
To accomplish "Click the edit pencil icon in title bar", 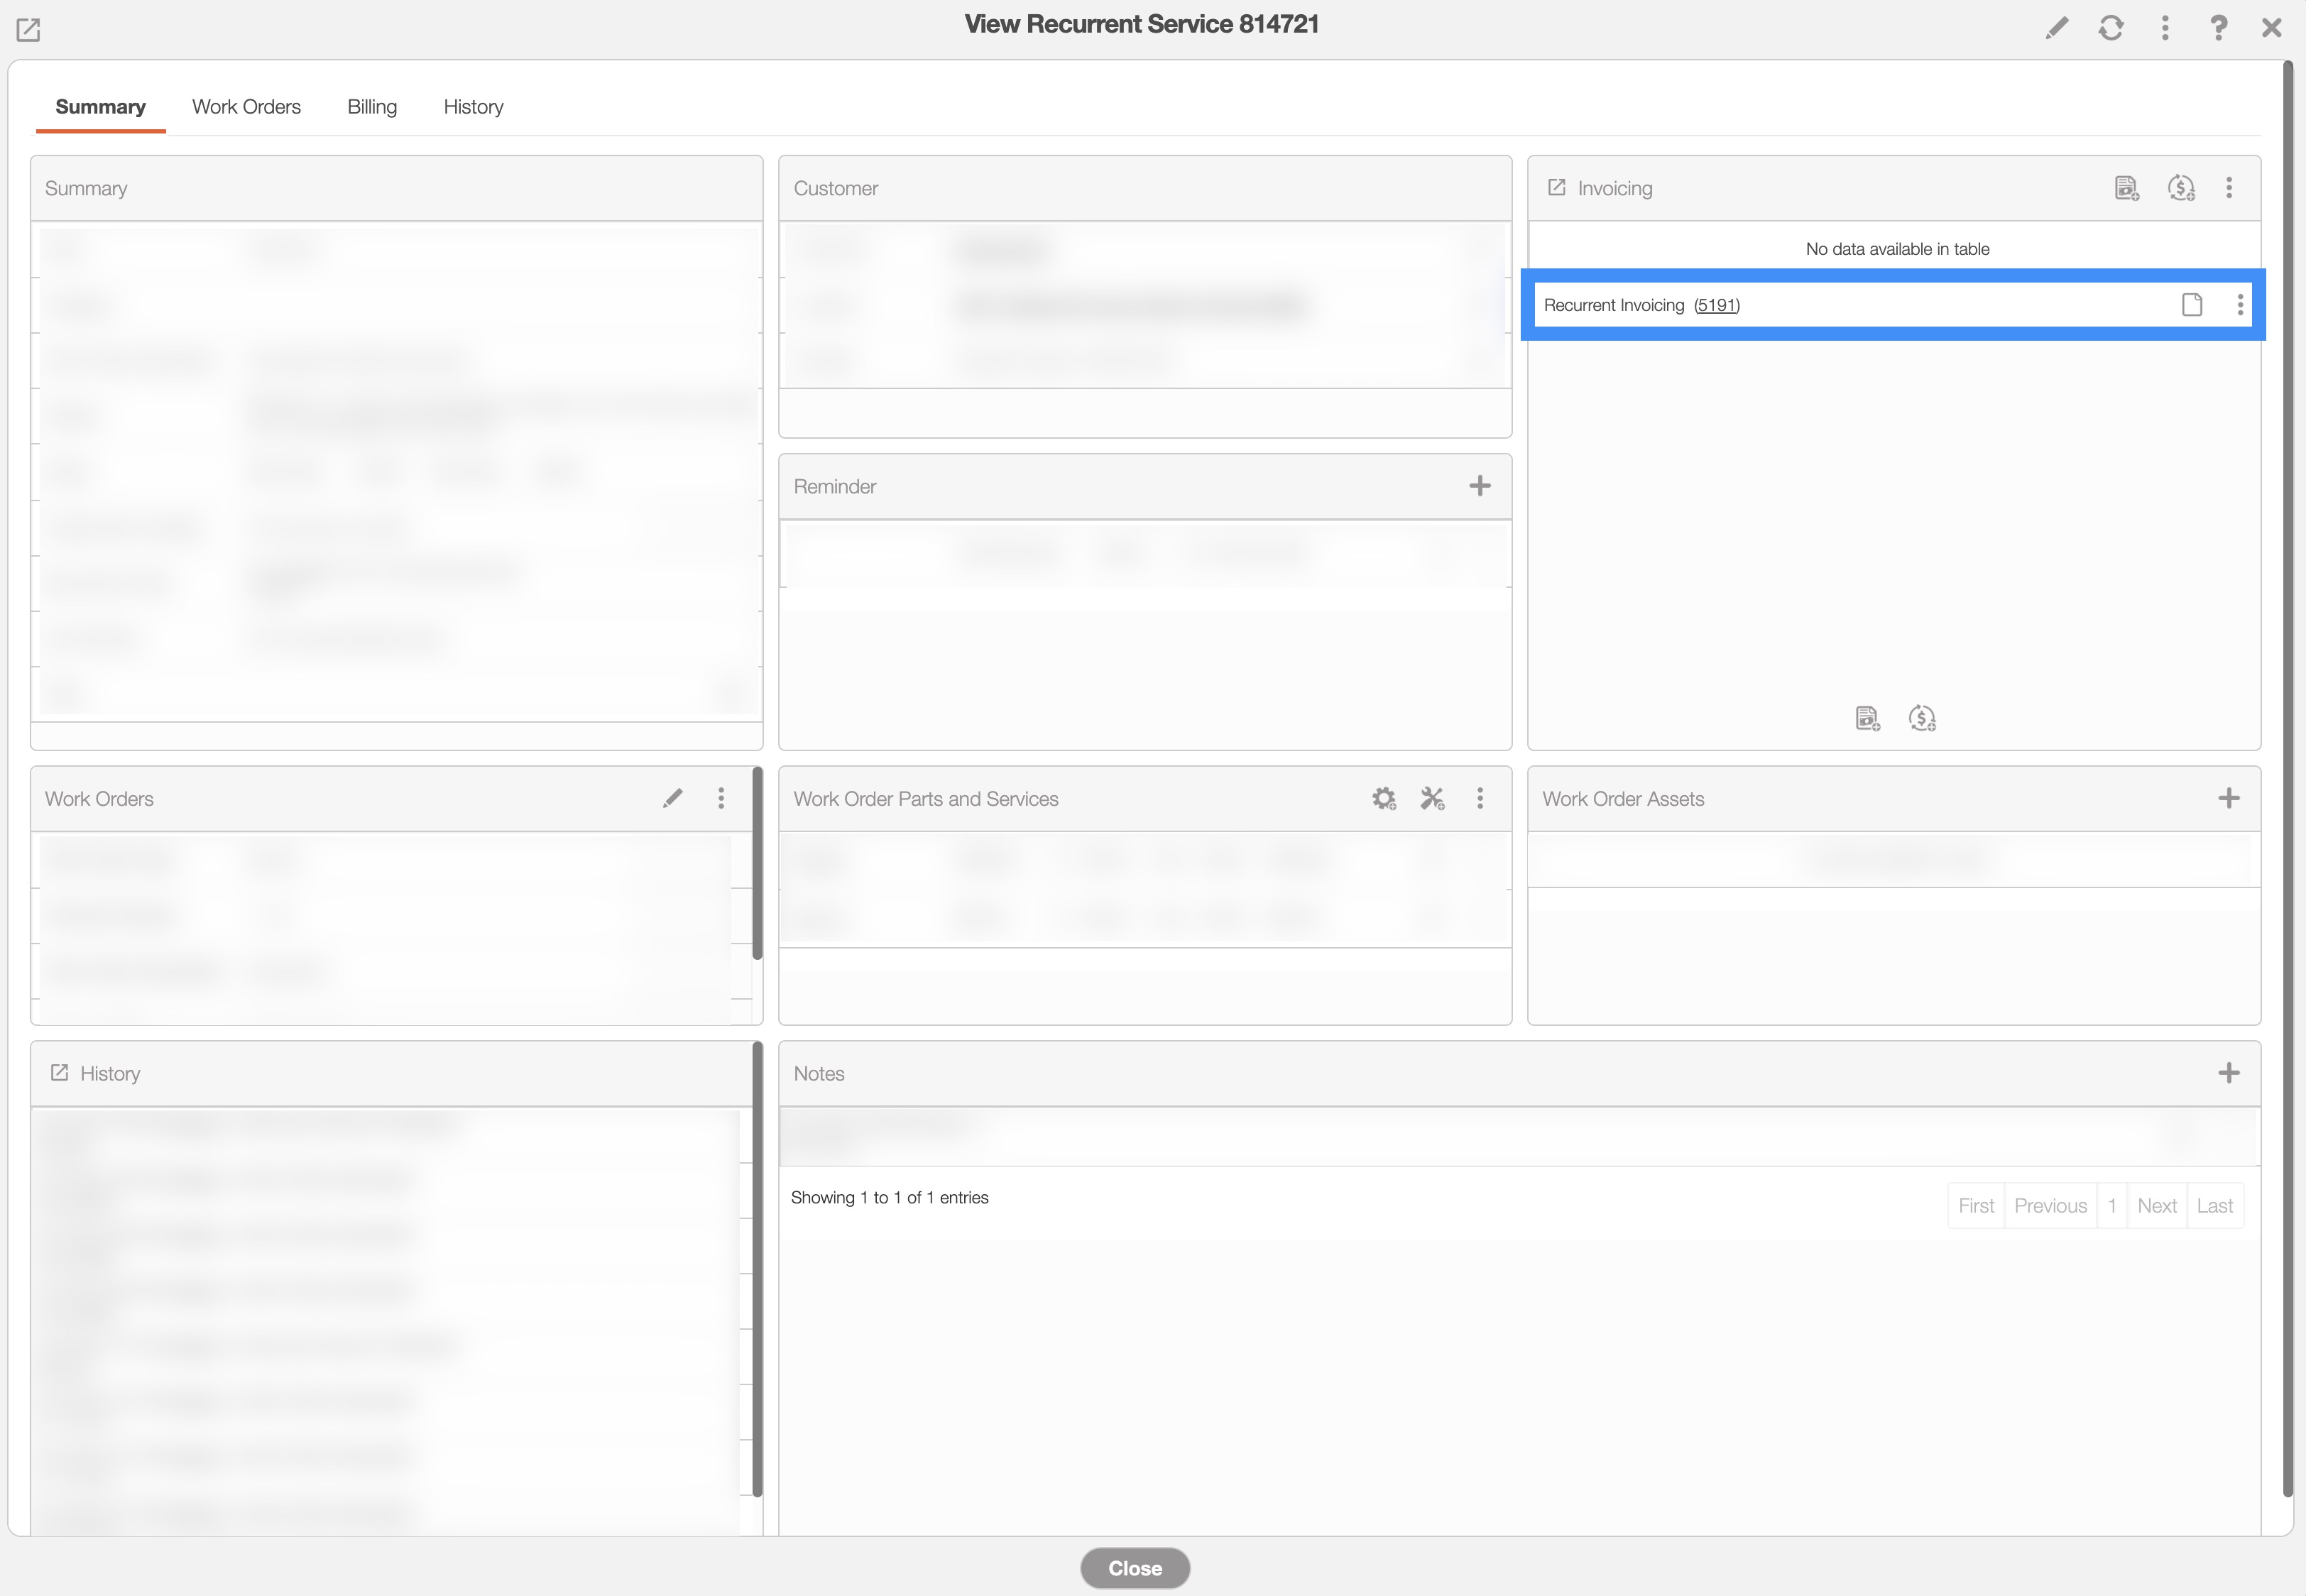I will pos(2056,28).
